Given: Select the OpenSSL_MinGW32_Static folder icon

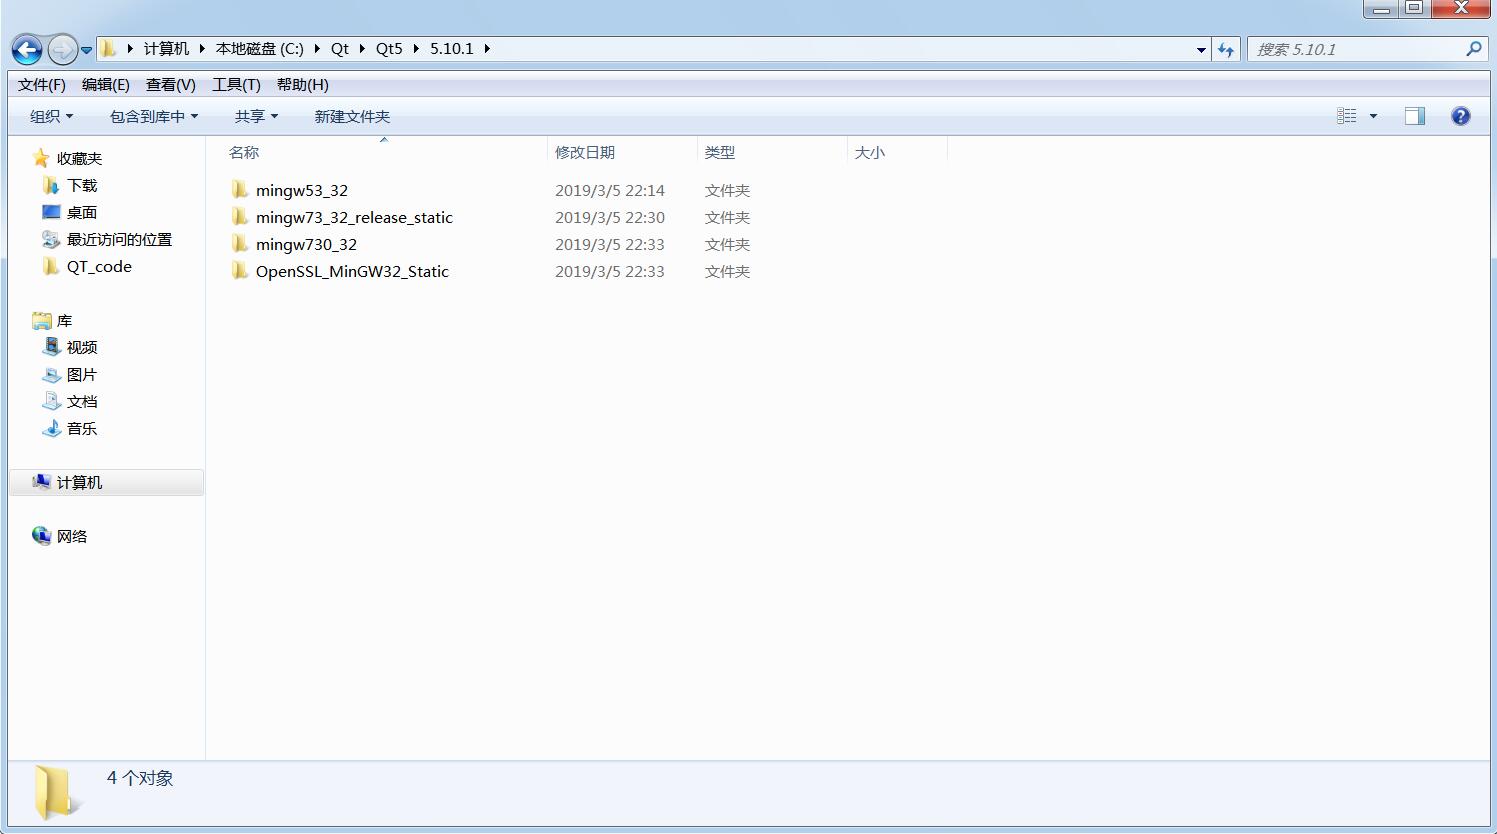Looking at the screenshot, I should (240, 270).
